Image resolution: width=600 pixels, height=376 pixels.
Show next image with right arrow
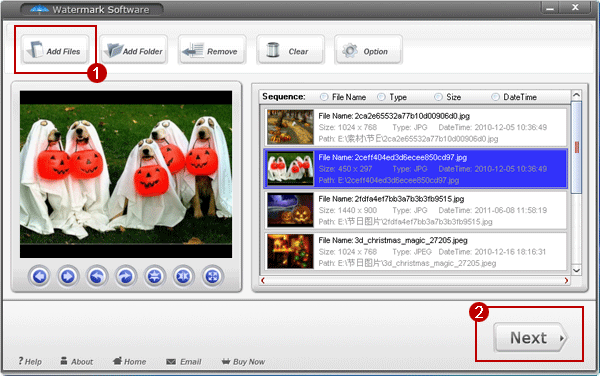[x=68, y=276]
